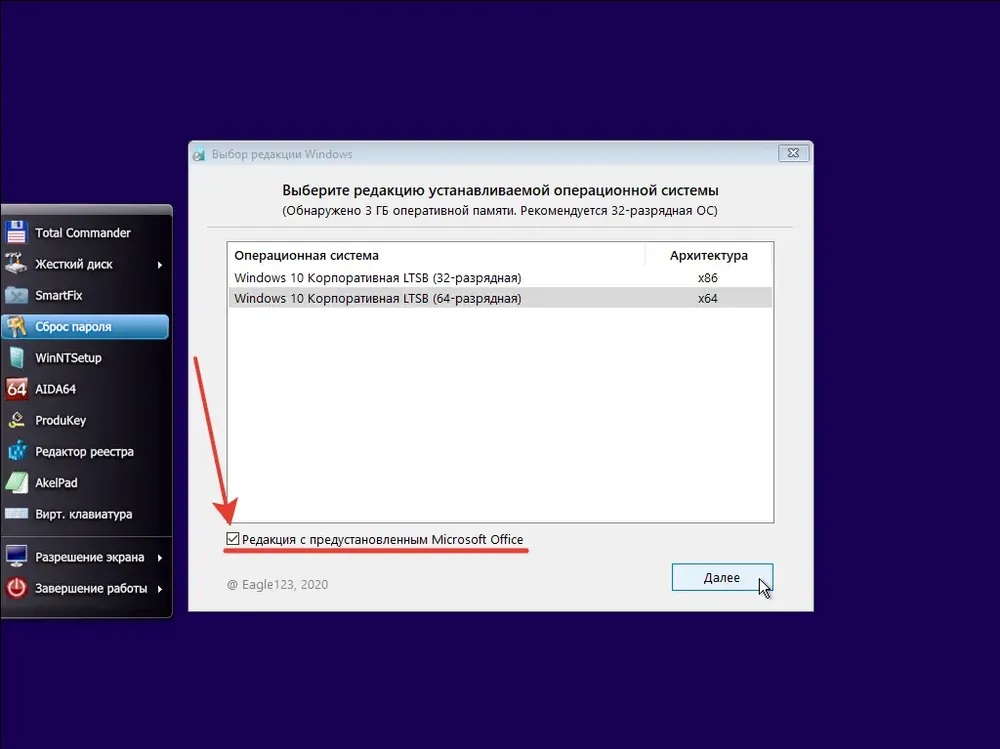Open Редактор реестра cube icon

click(x=17, y=452)
